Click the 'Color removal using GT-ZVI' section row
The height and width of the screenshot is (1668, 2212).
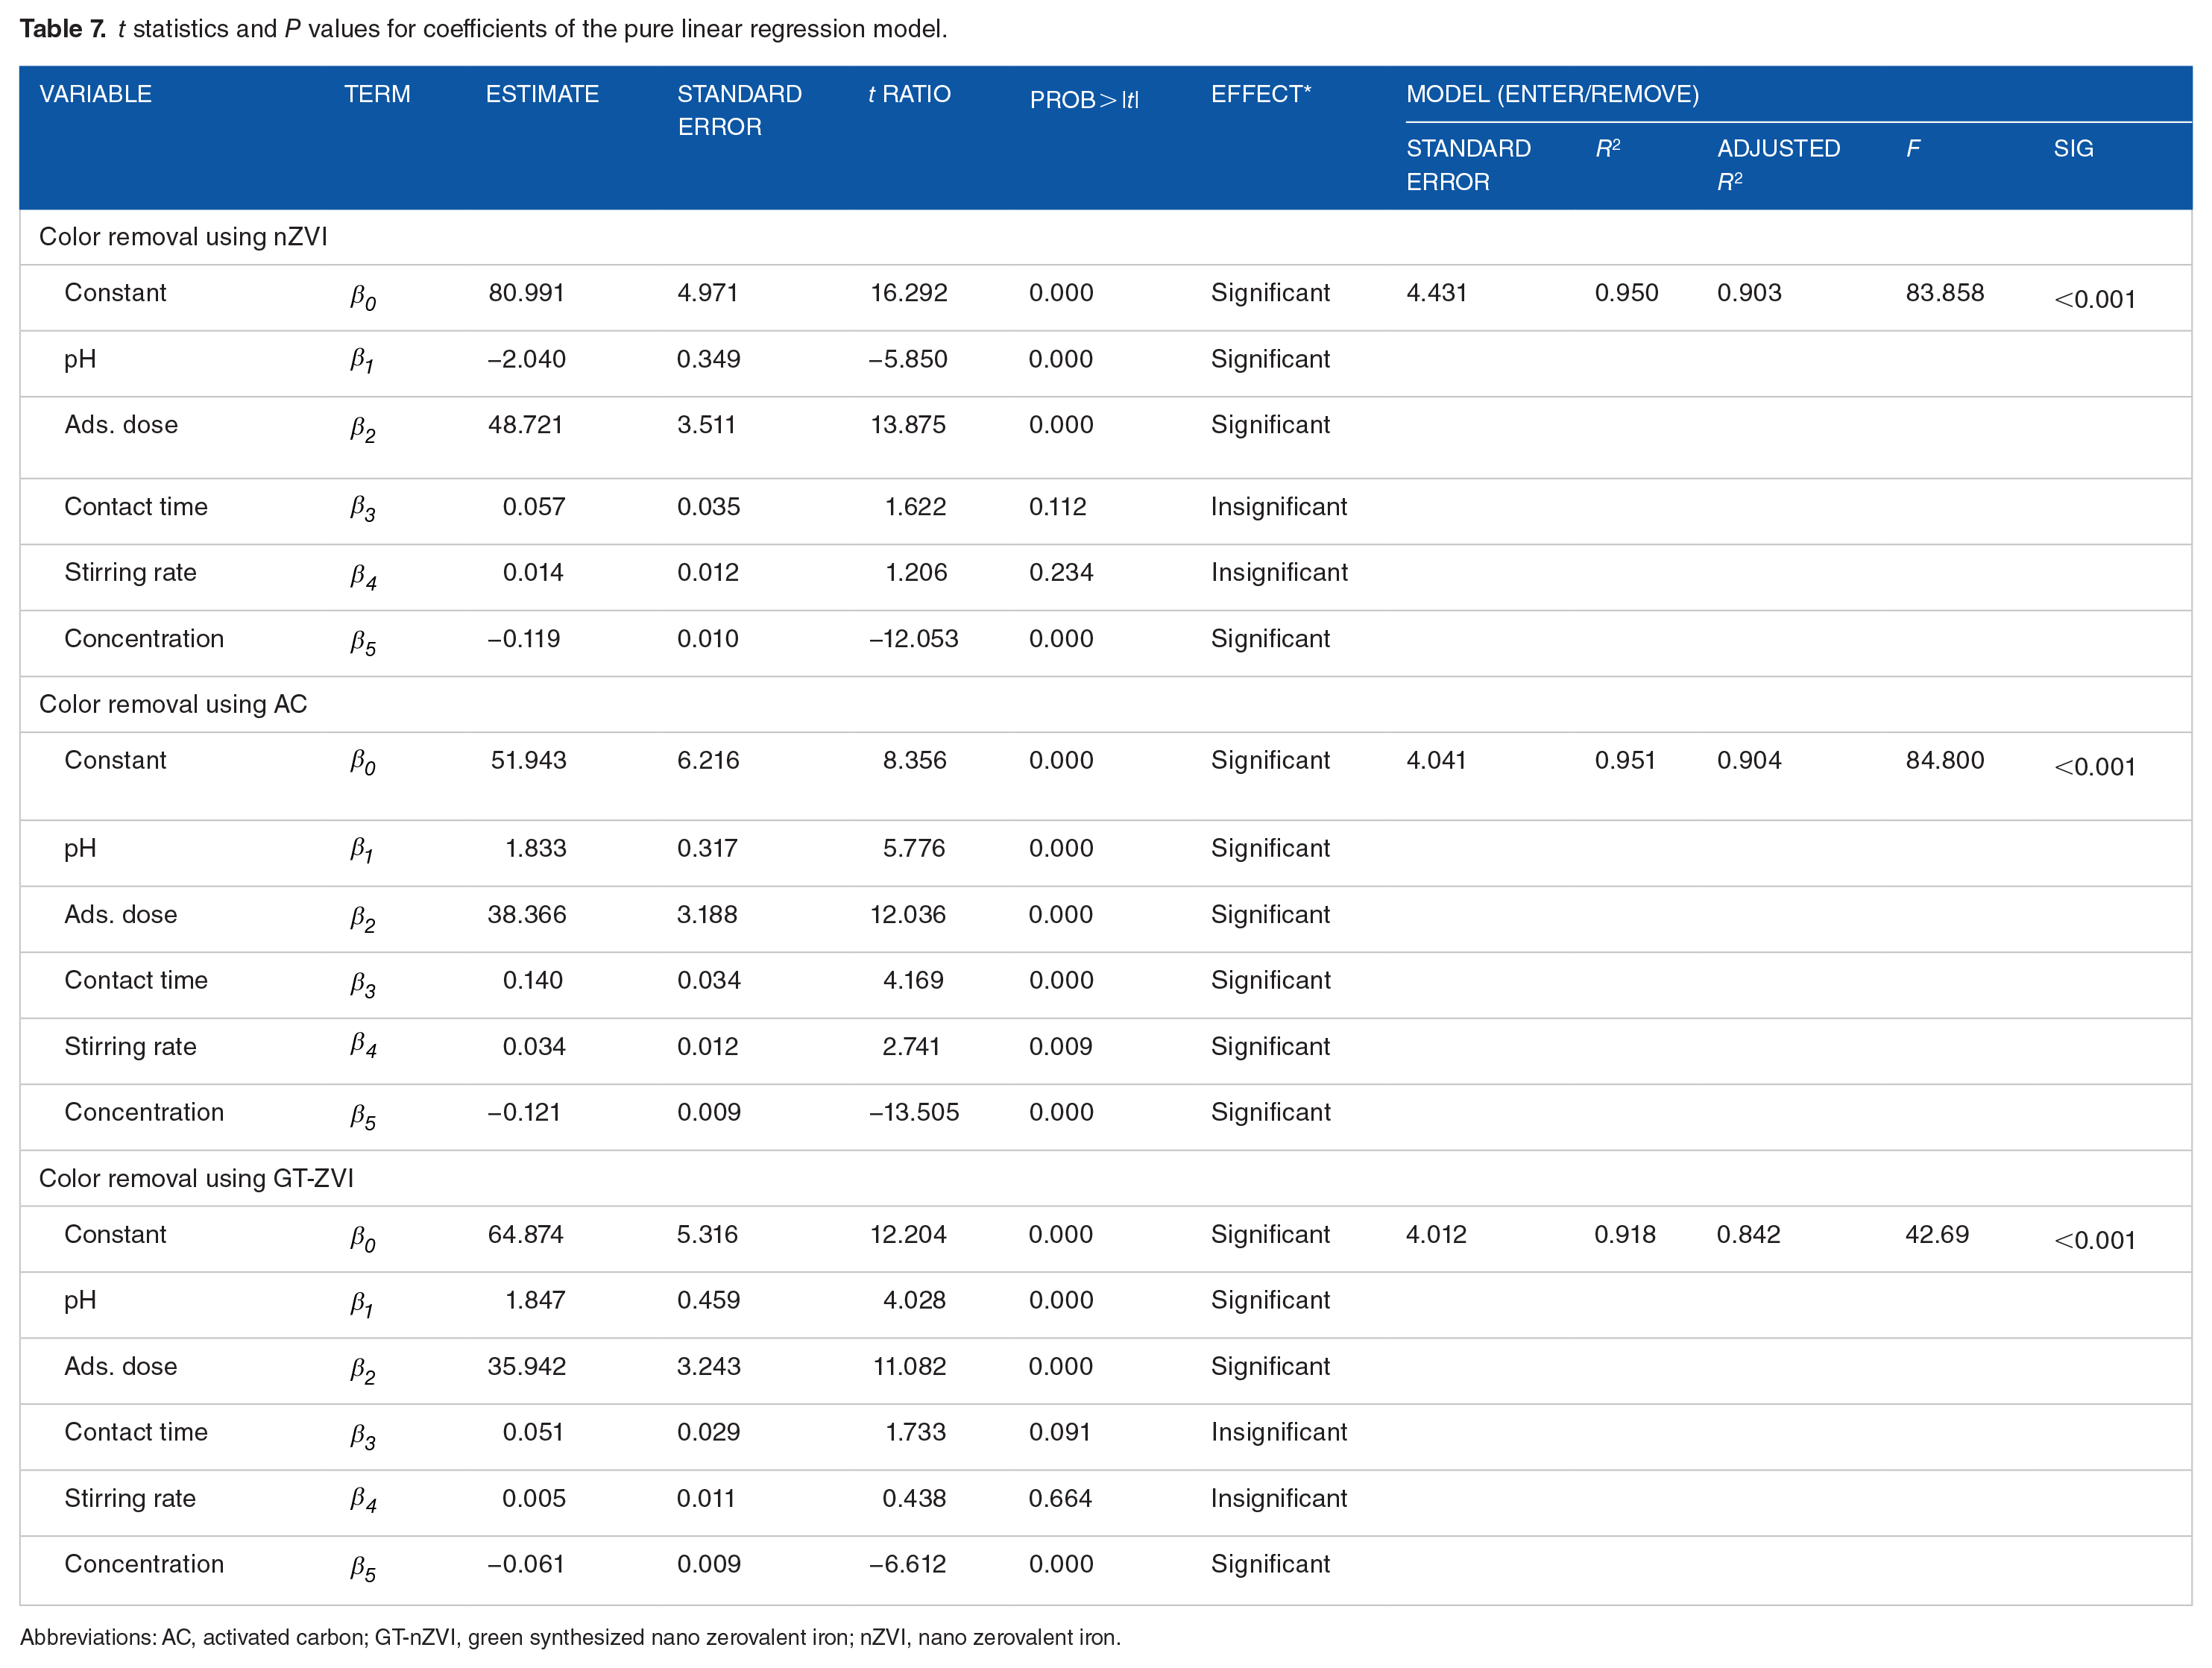click(196, 1178)
